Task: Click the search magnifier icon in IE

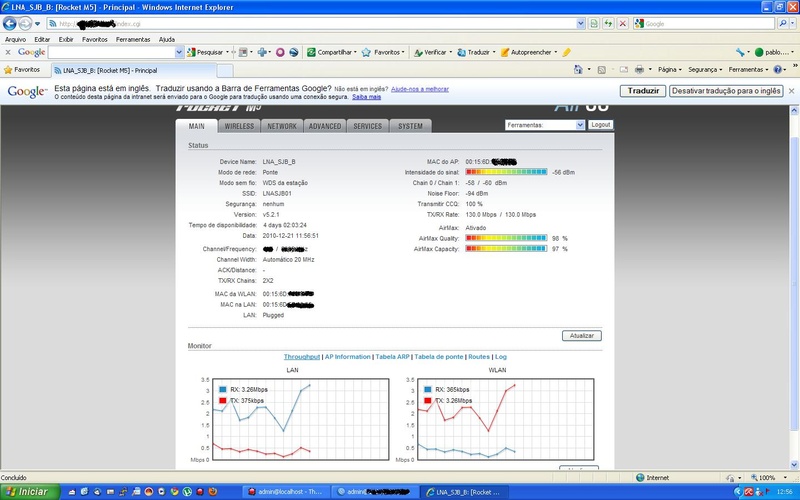Action: (782, 23)
